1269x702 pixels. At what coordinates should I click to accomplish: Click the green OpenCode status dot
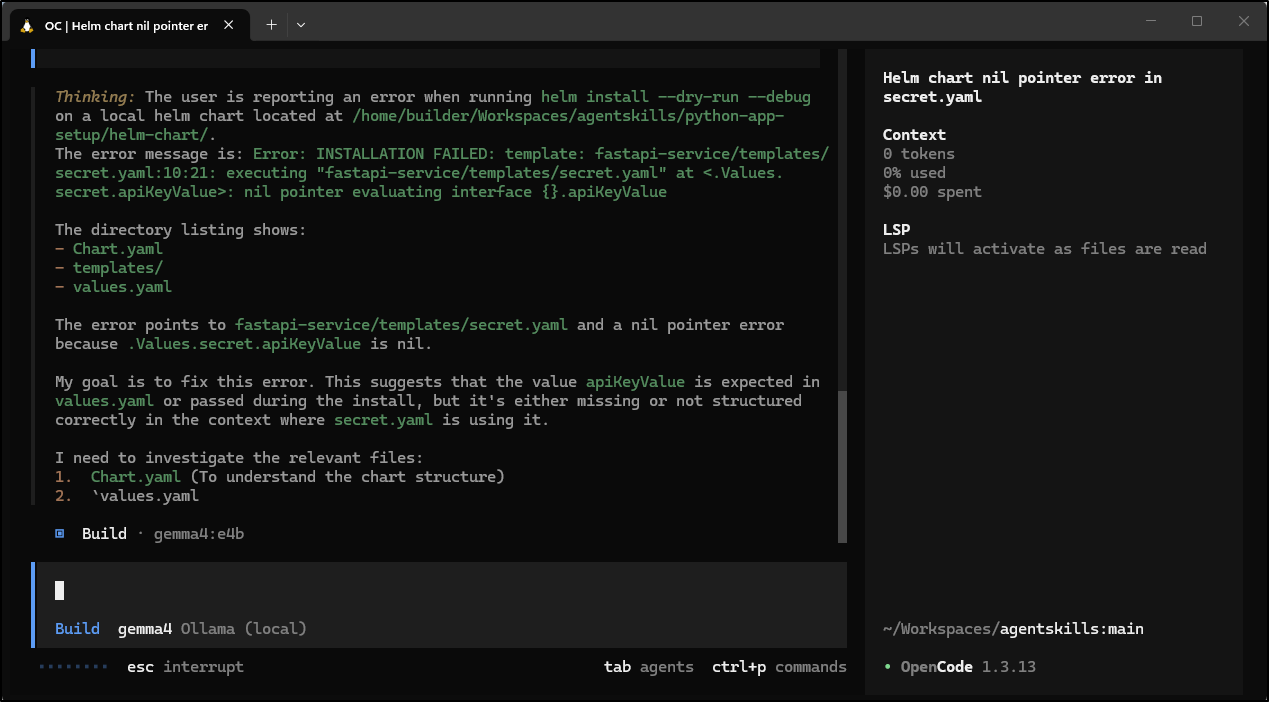tap(889, 666)
